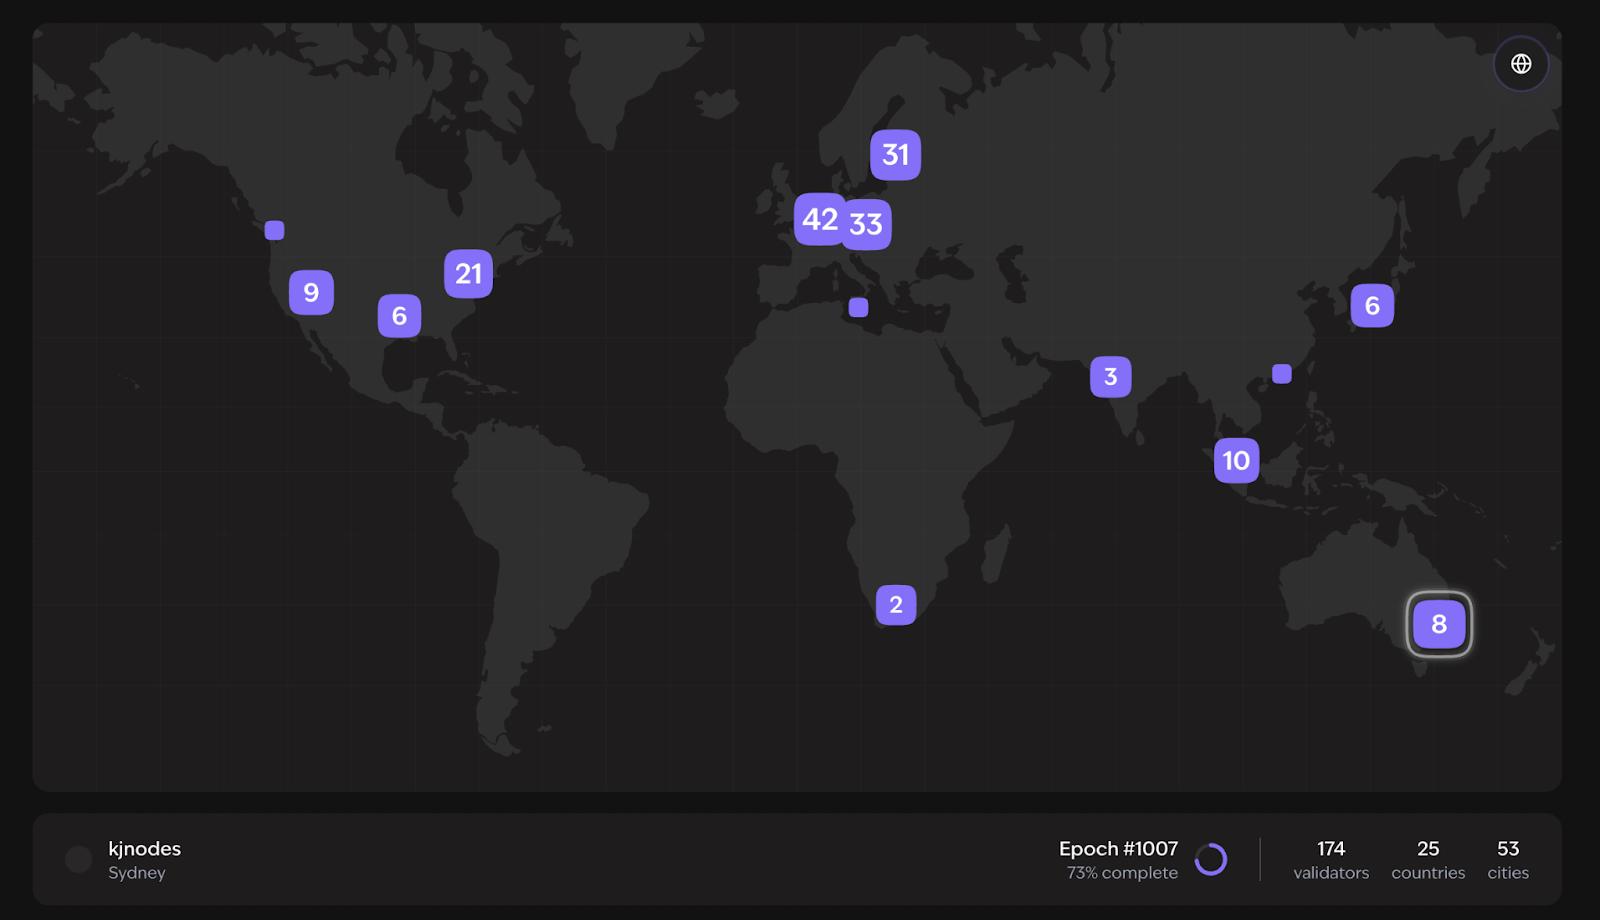Click the epoch progress ring indicator
Screen dimensions: 1600x920
(x=1210, y=859)
